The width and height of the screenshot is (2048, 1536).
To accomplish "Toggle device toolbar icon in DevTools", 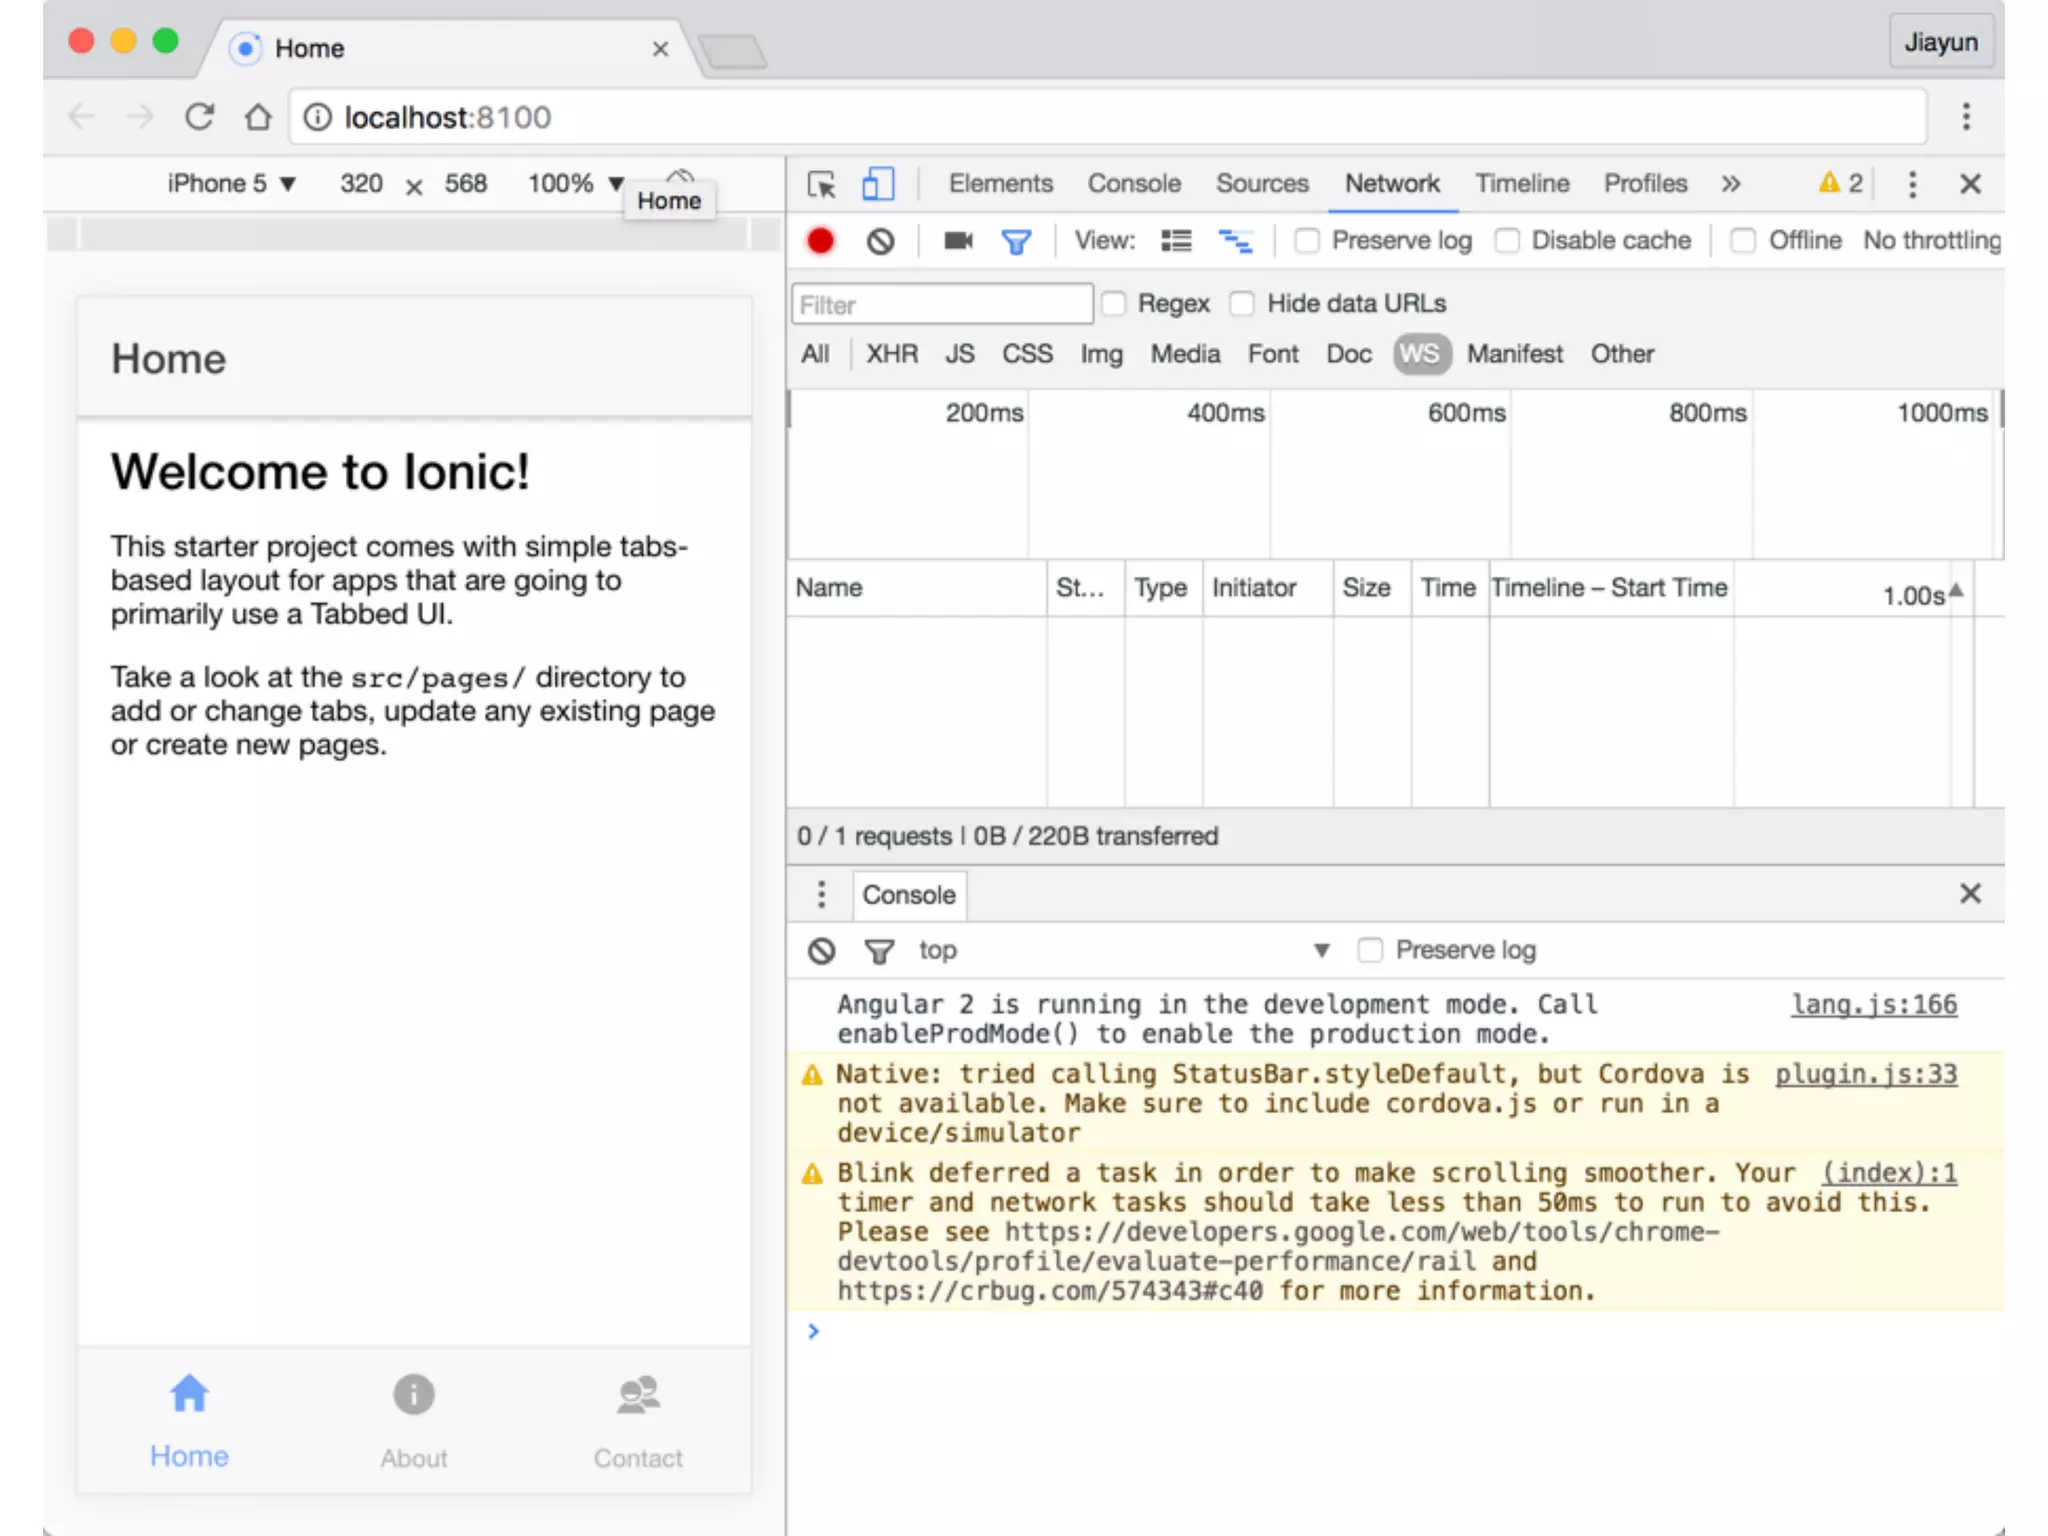I will click(x=878, y=184).
